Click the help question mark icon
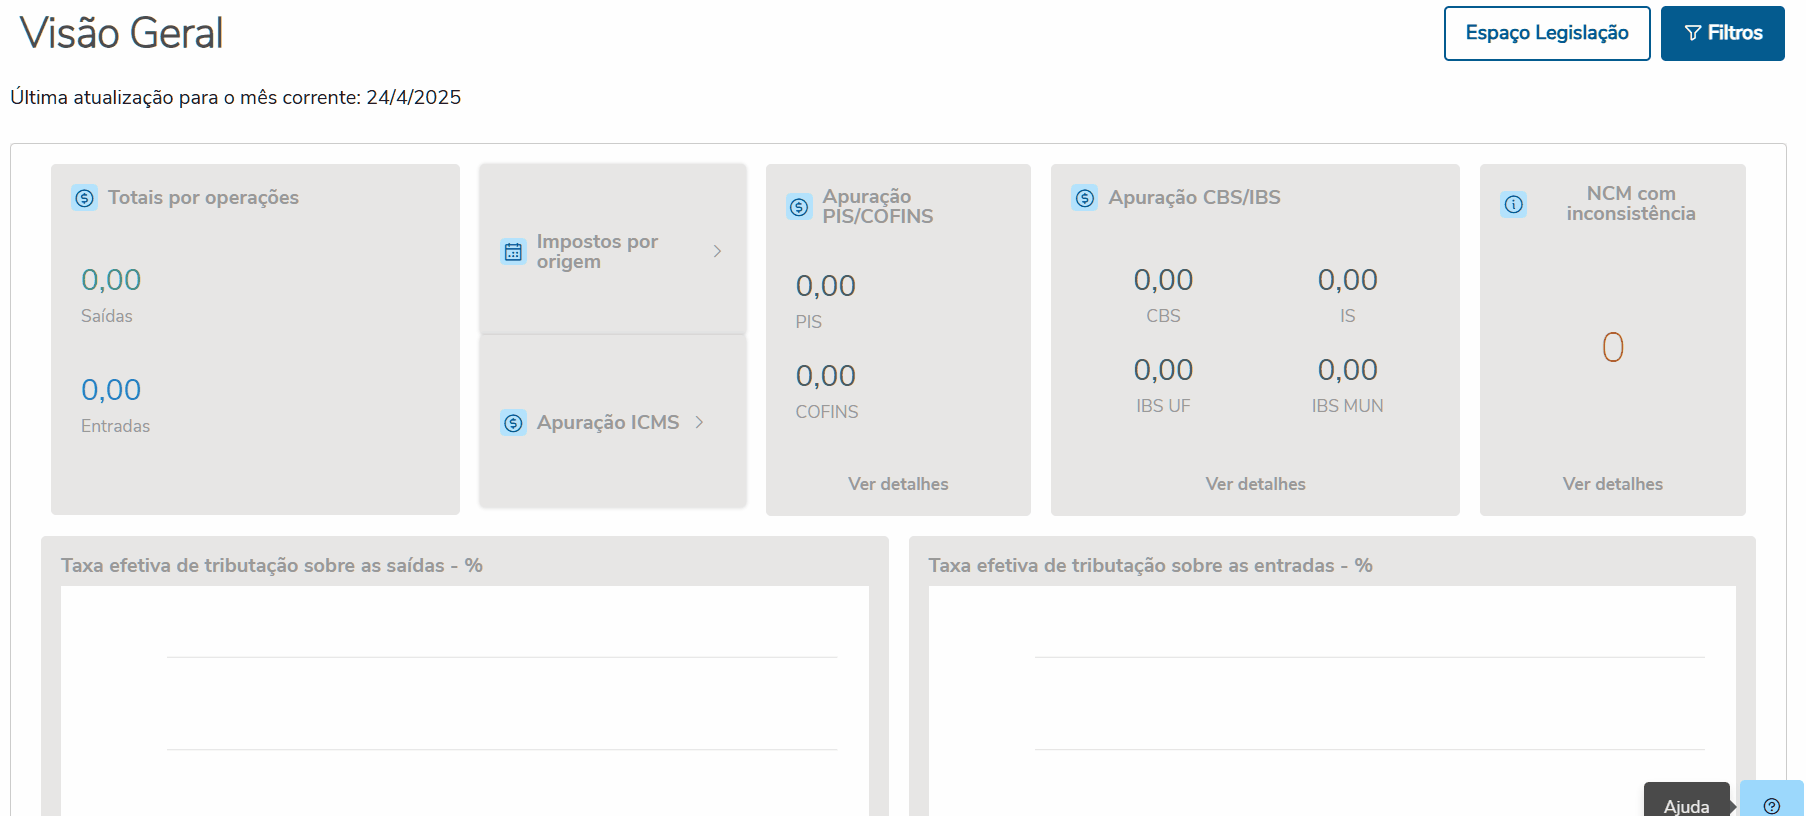The image size is (1806, 816). tap(1772, 806)
